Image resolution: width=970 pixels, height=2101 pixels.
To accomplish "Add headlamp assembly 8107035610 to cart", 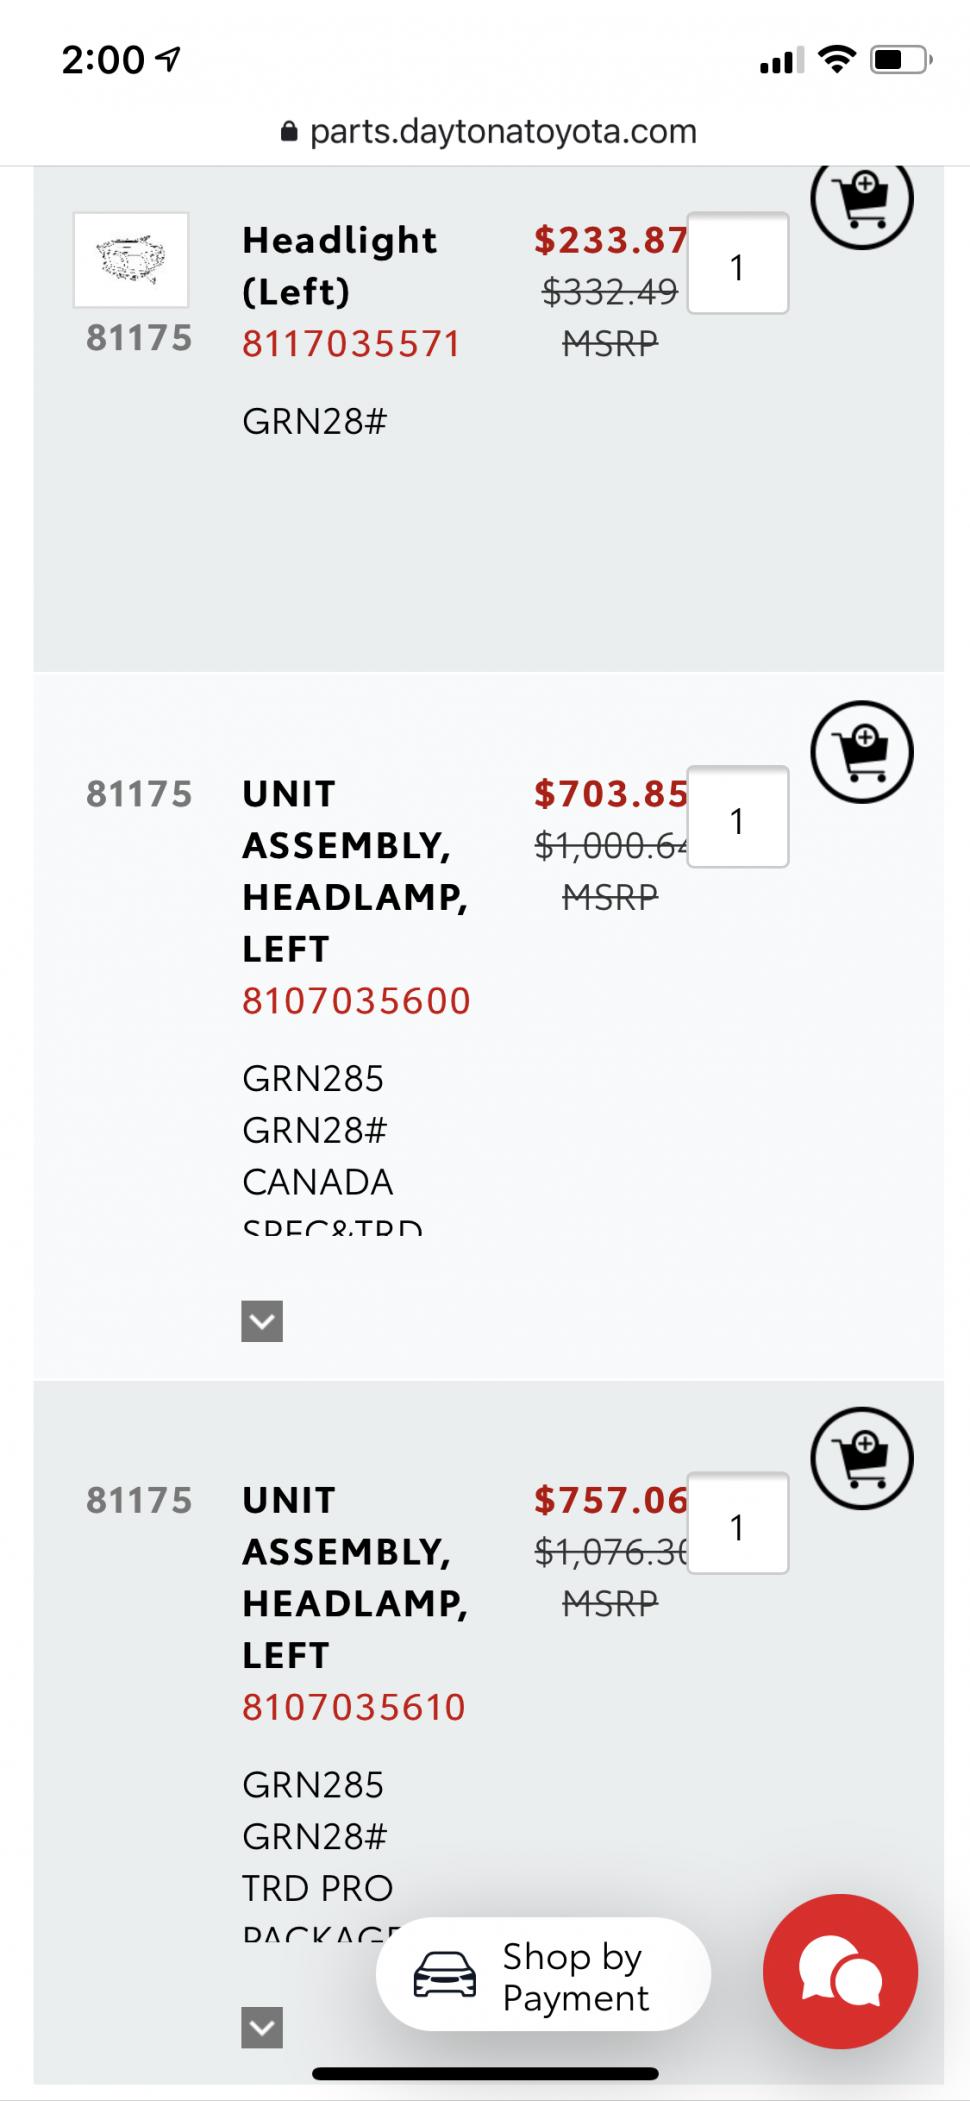I will pos(861,1458).
